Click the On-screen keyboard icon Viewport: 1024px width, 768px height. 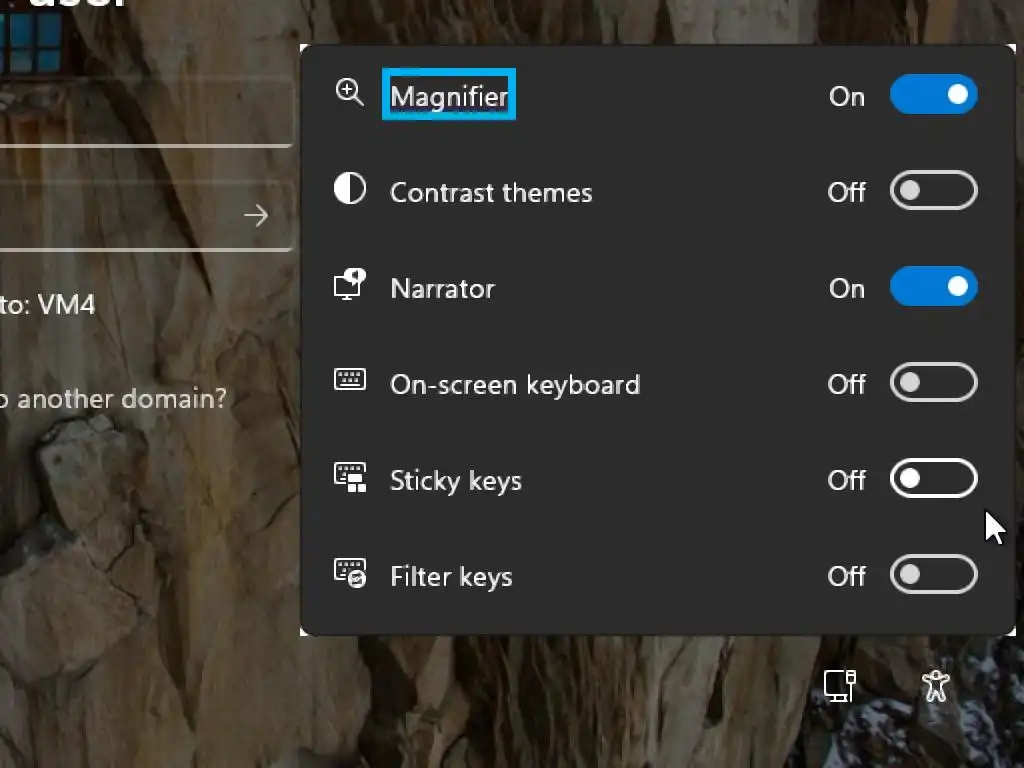349,380
